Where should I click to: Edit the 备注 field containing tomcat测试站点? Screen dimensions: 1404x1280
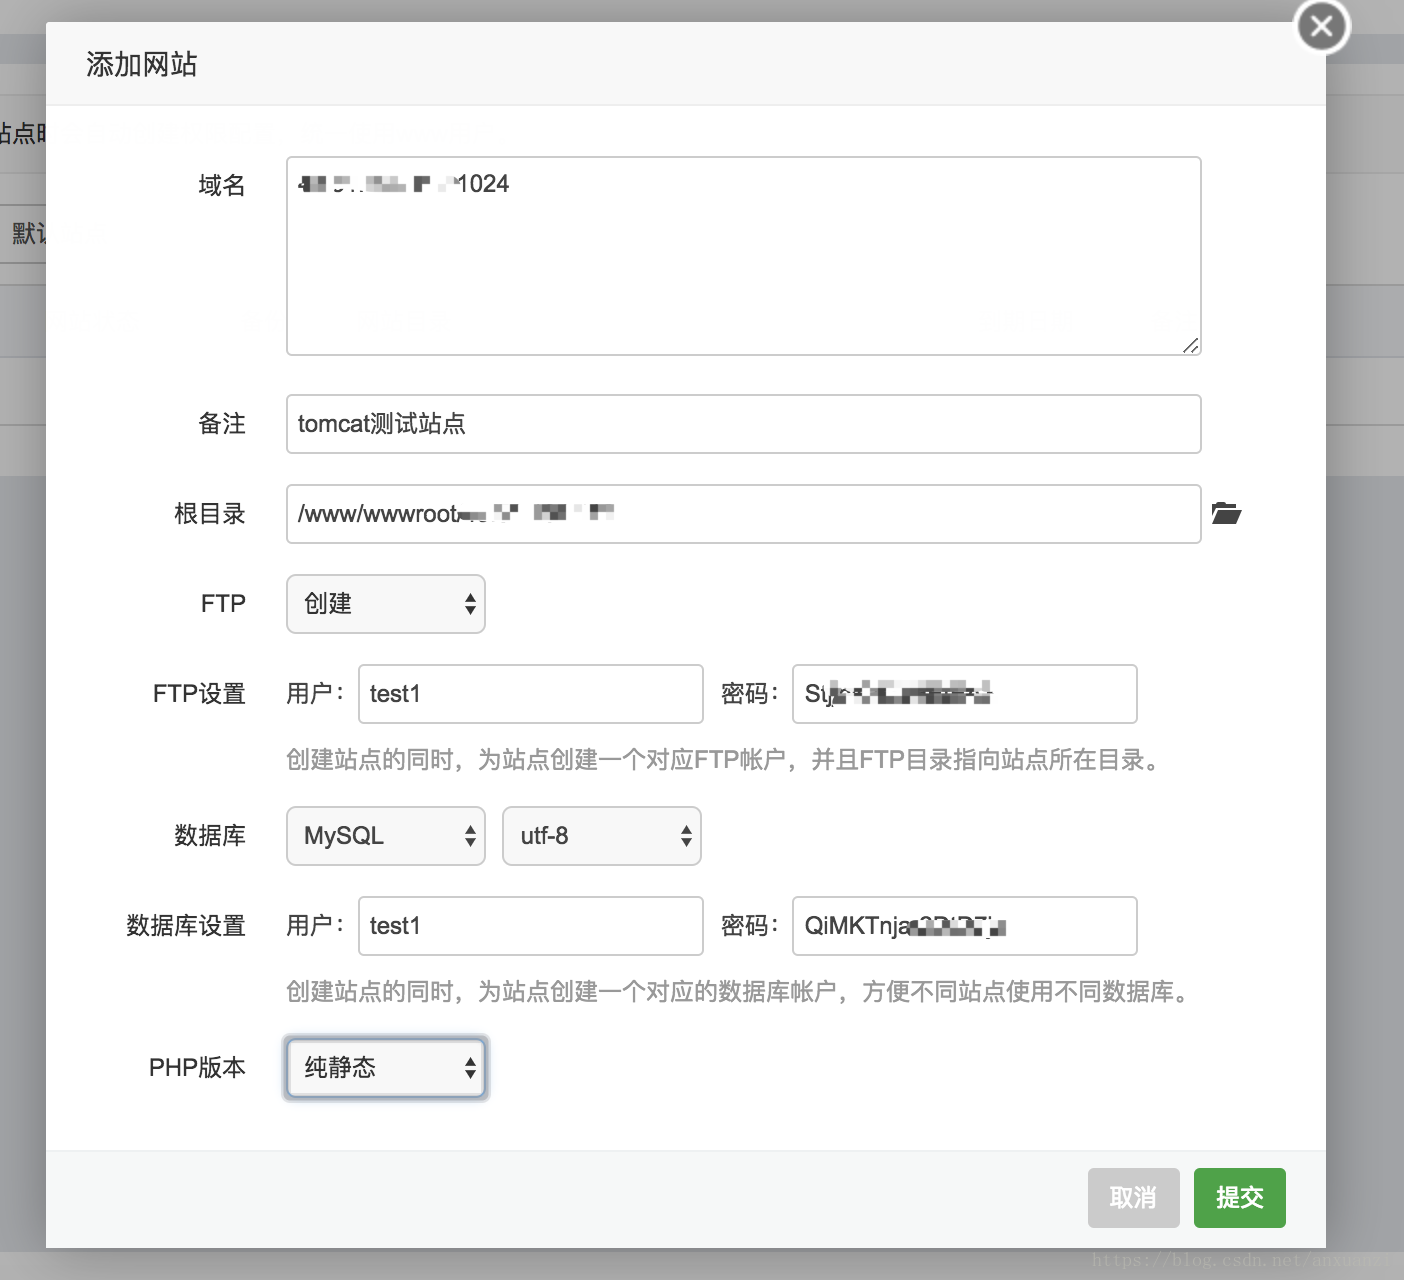coord(743,424)
